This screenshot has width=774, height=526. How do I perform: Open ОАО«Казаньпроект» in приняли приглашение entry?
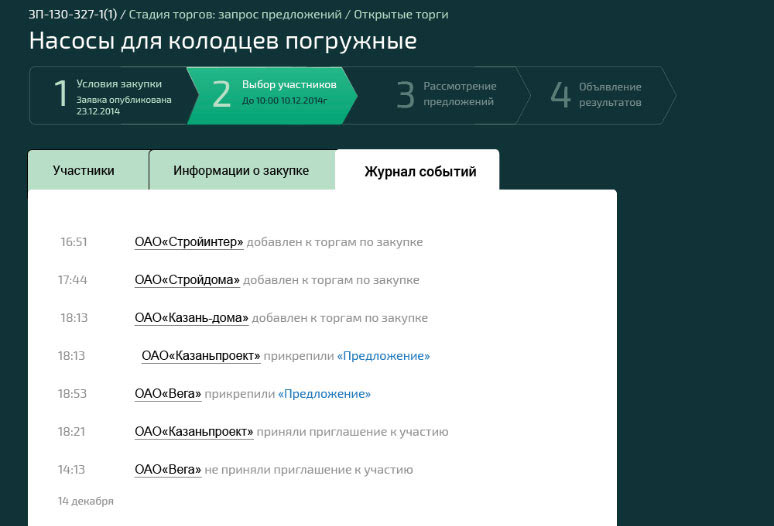194,432
